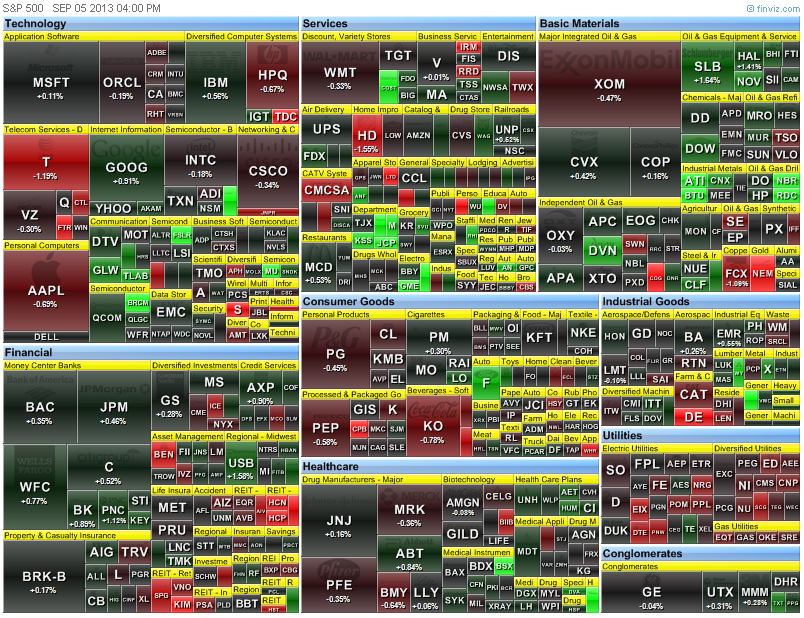Open the Utilities sector header

[700, 435]
